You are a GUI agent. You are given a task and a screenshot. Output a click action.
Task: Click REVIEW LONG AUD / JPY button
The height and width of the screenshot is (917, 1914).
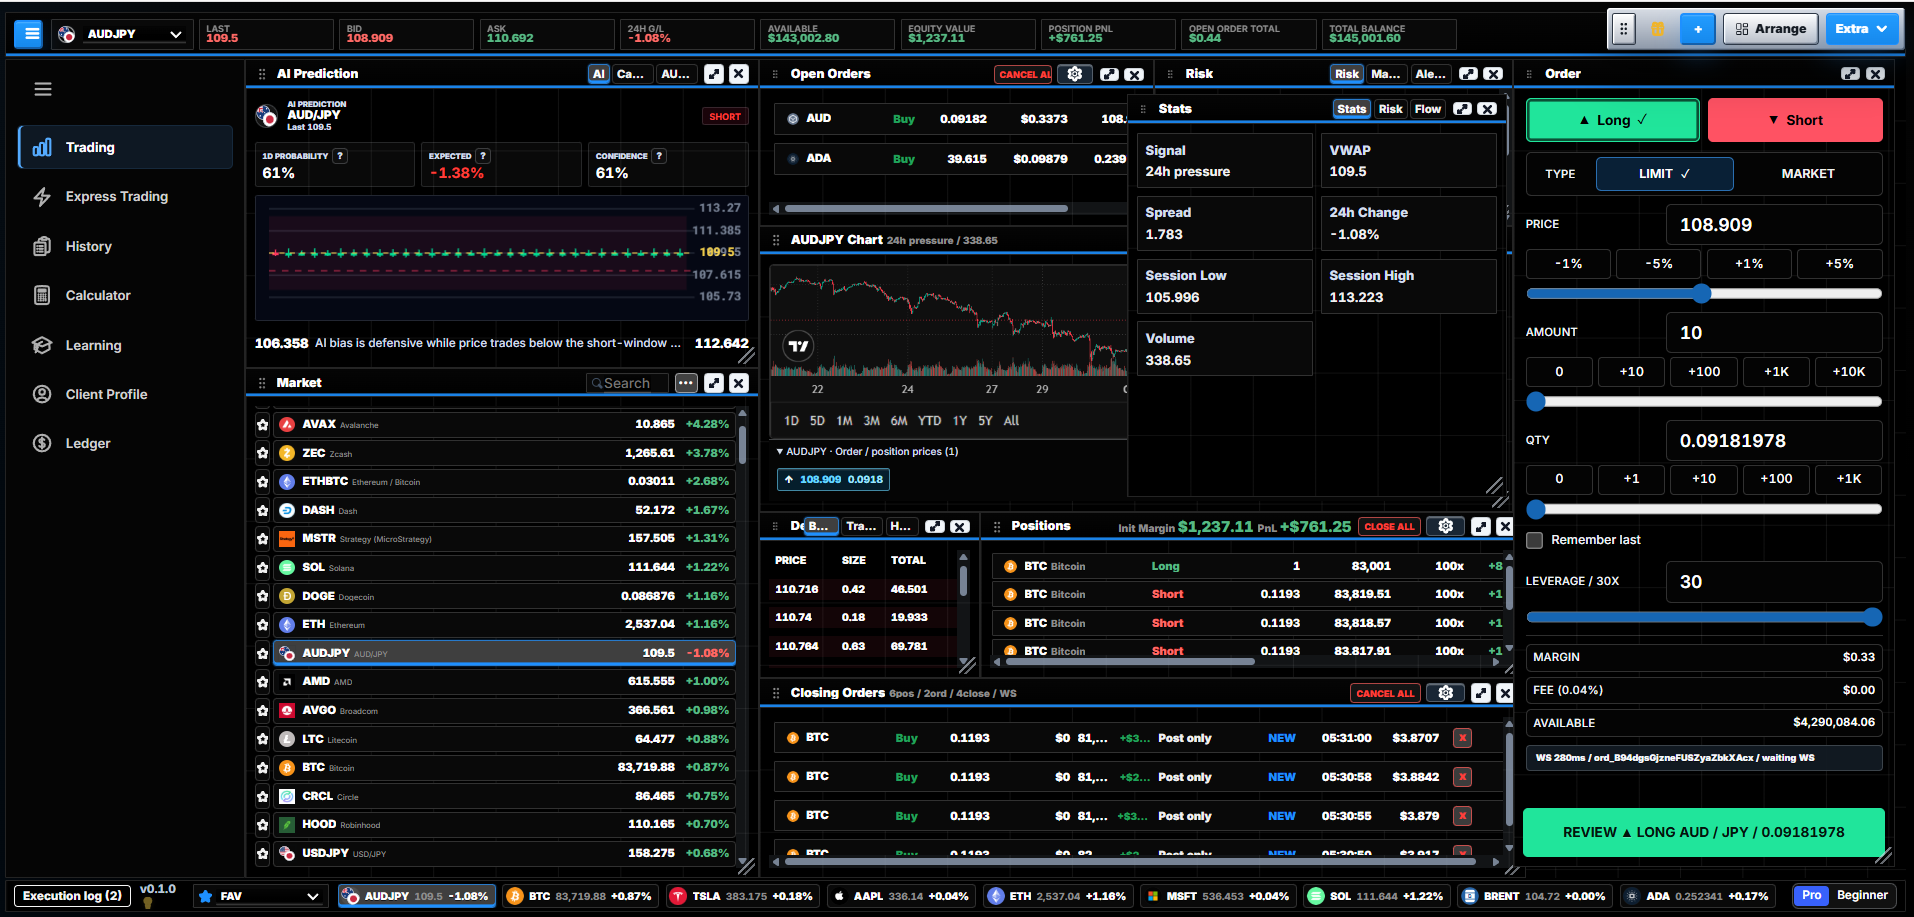(1703, 832)
